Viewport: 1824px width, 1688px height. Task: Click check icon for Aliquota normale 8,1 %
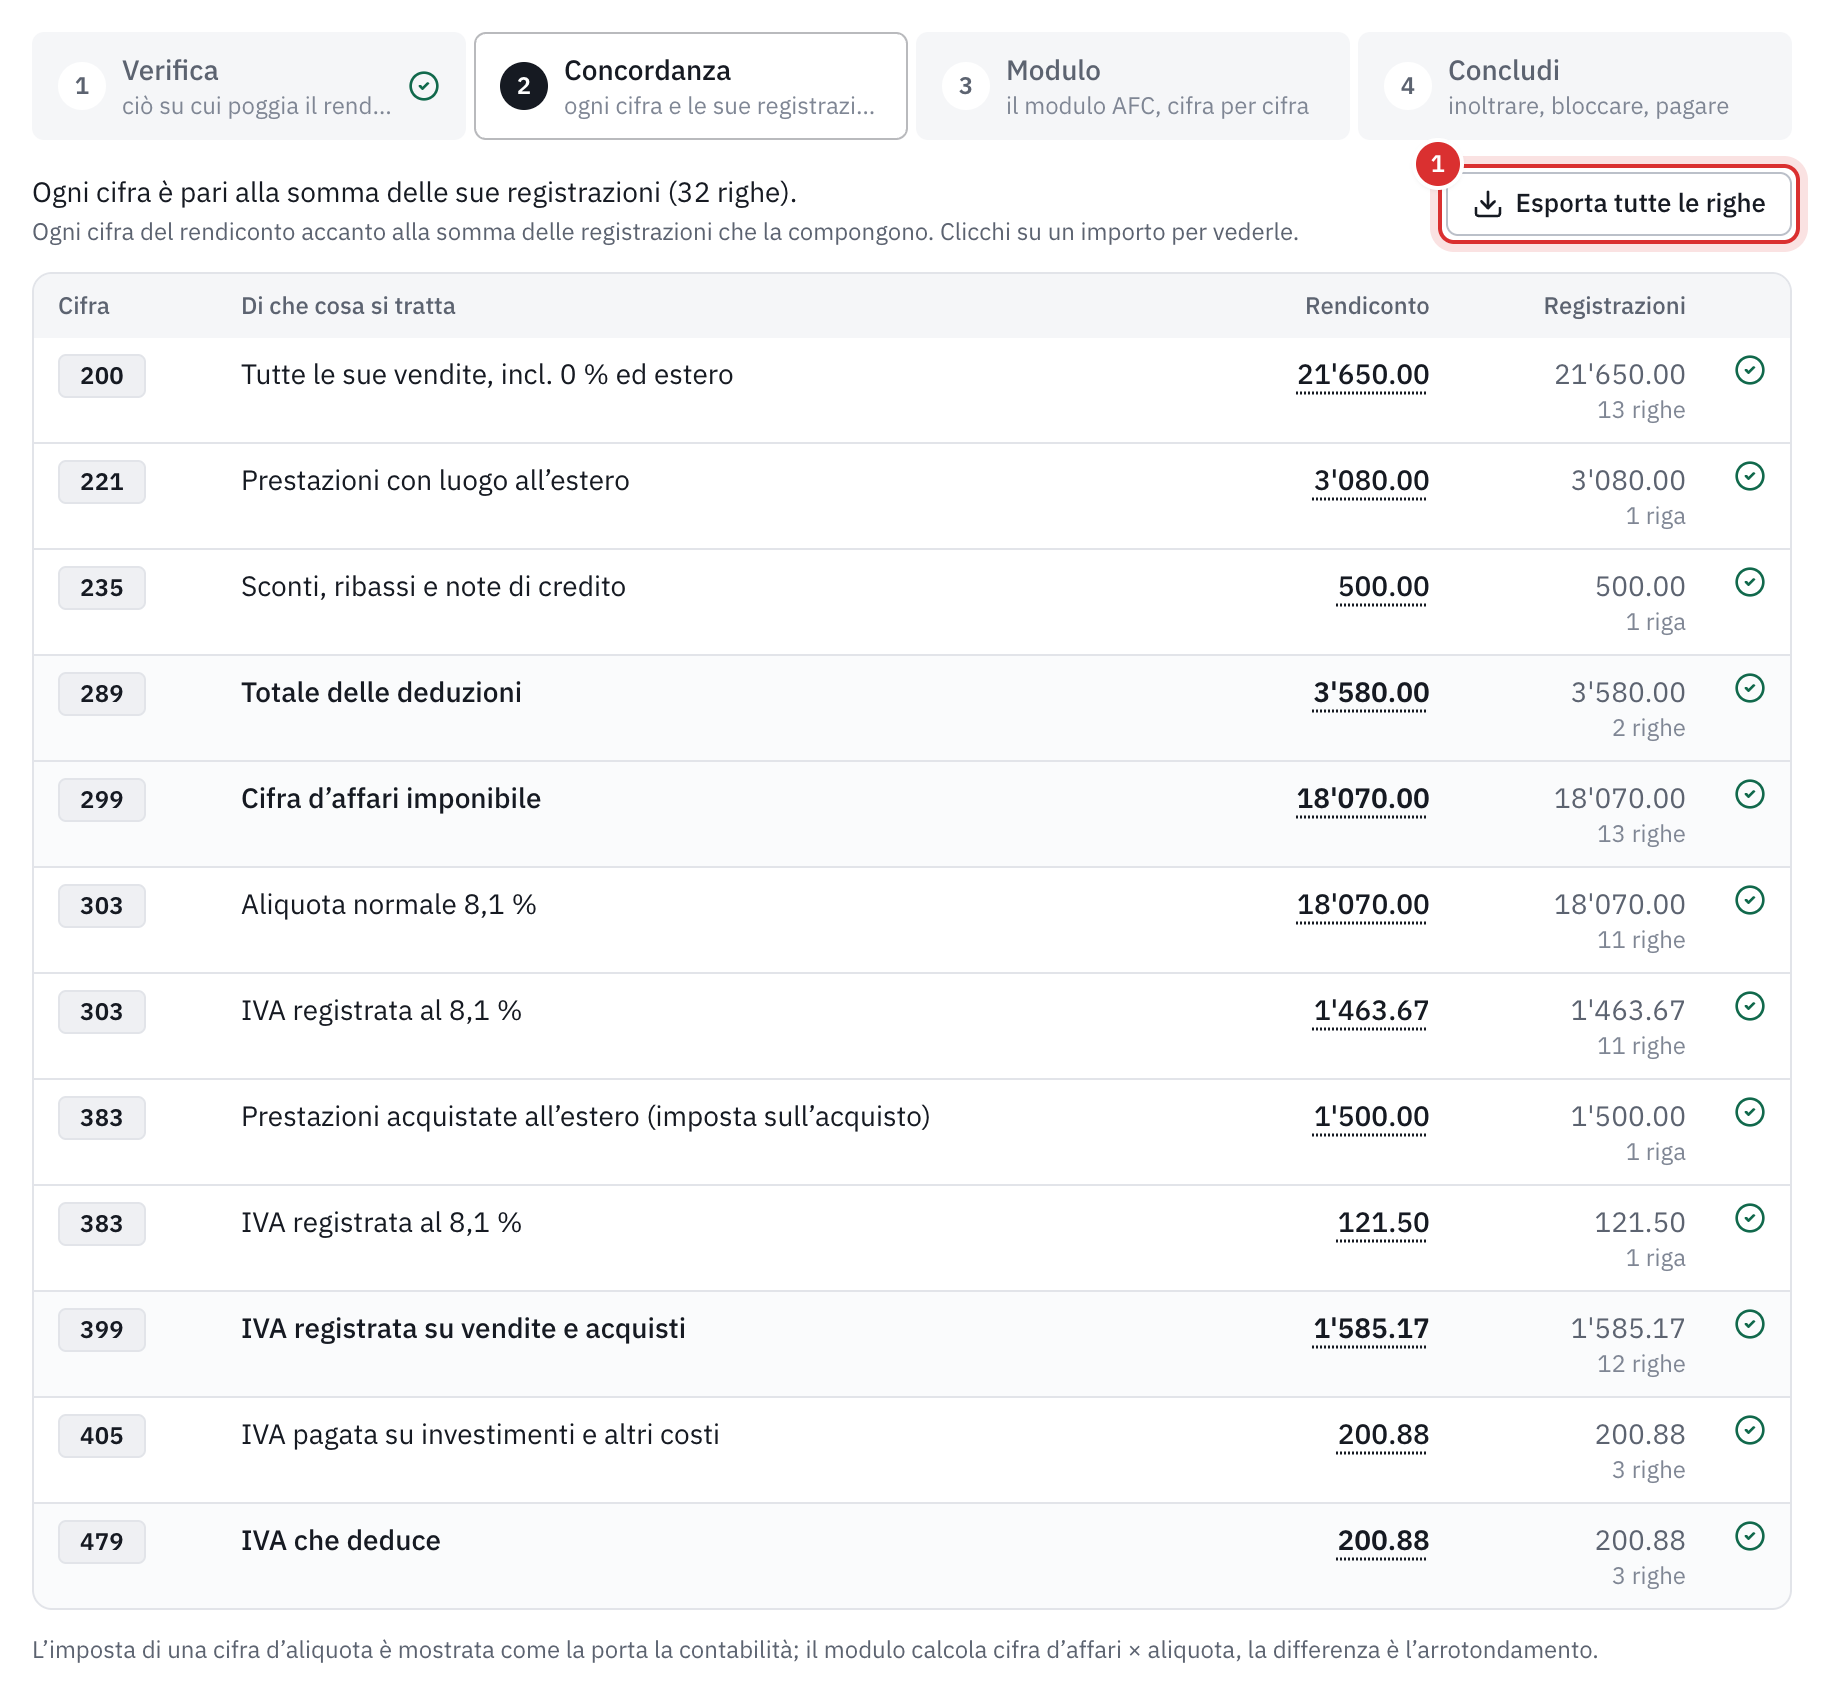pos(1750,901)
